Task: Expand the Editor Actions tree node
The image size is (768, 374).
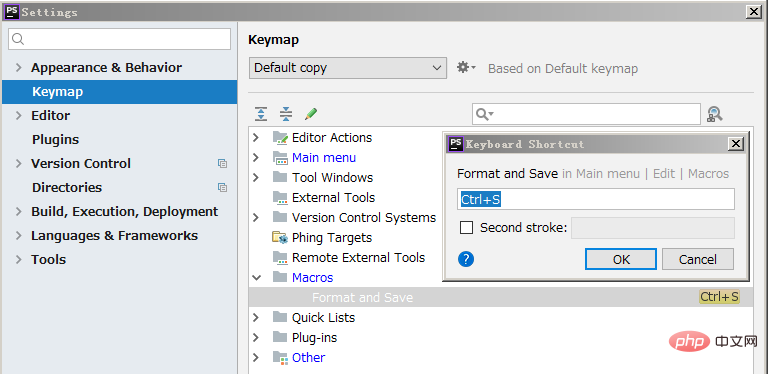Action: coord(256,138)
